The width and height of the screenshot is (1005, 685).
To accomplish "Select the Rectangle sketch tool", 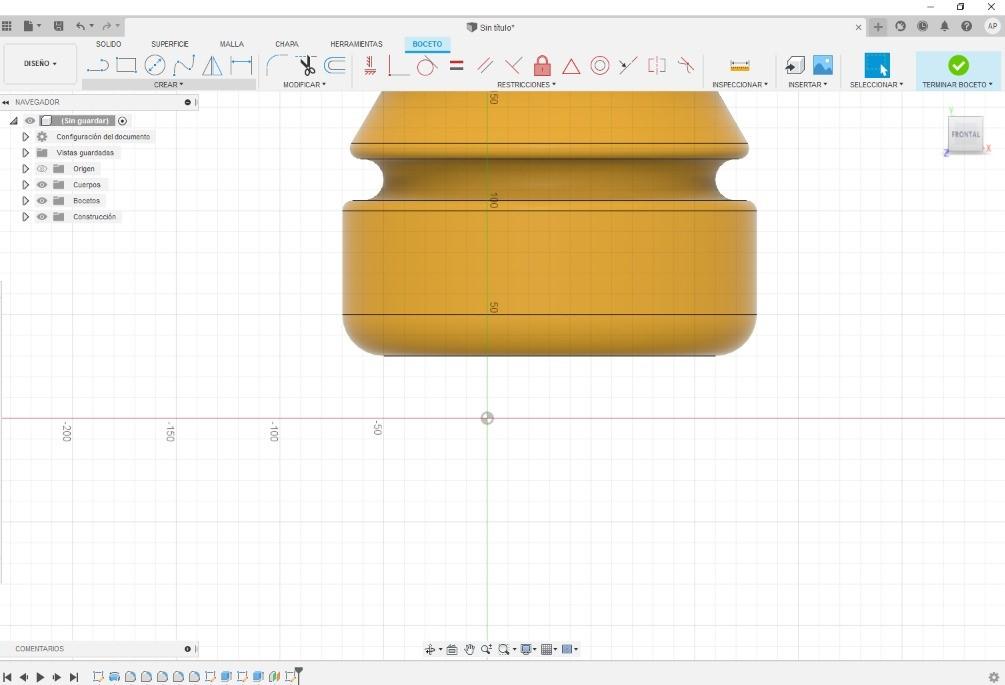I will (x=126, y=65).
